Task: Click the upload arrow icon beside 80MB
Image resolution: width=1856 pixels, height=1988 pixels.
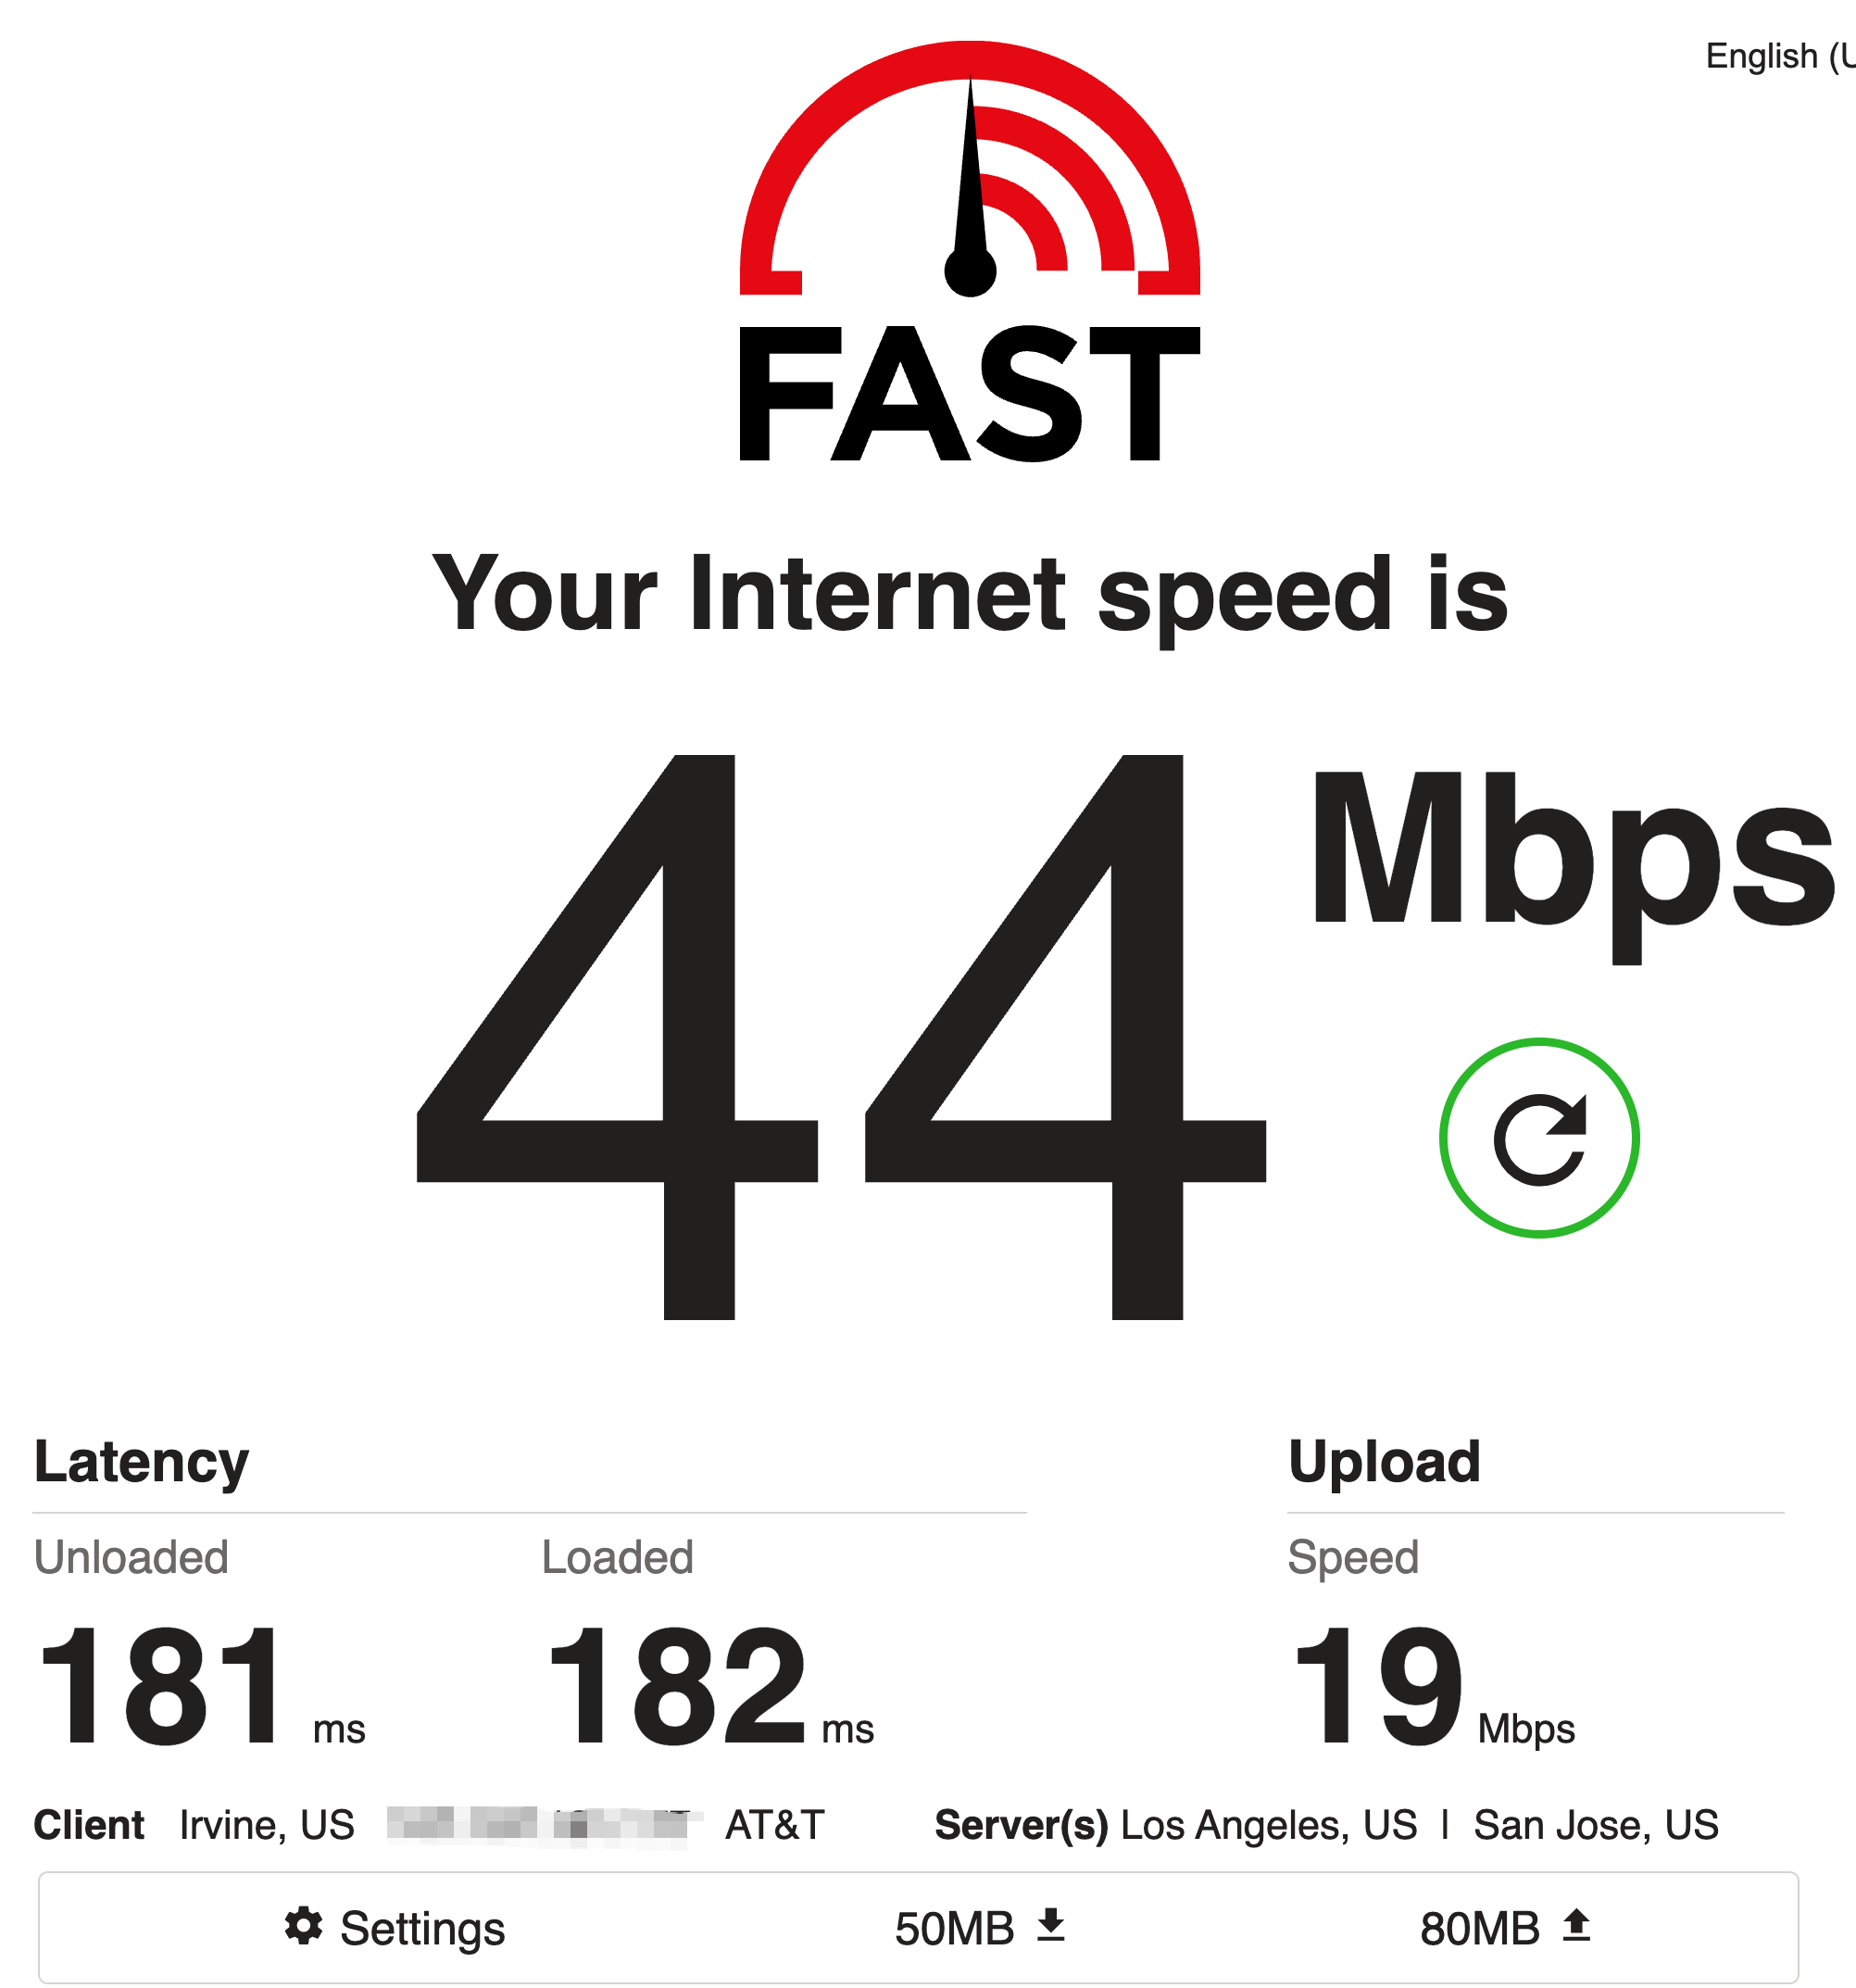Action: pos(1576,1925)
